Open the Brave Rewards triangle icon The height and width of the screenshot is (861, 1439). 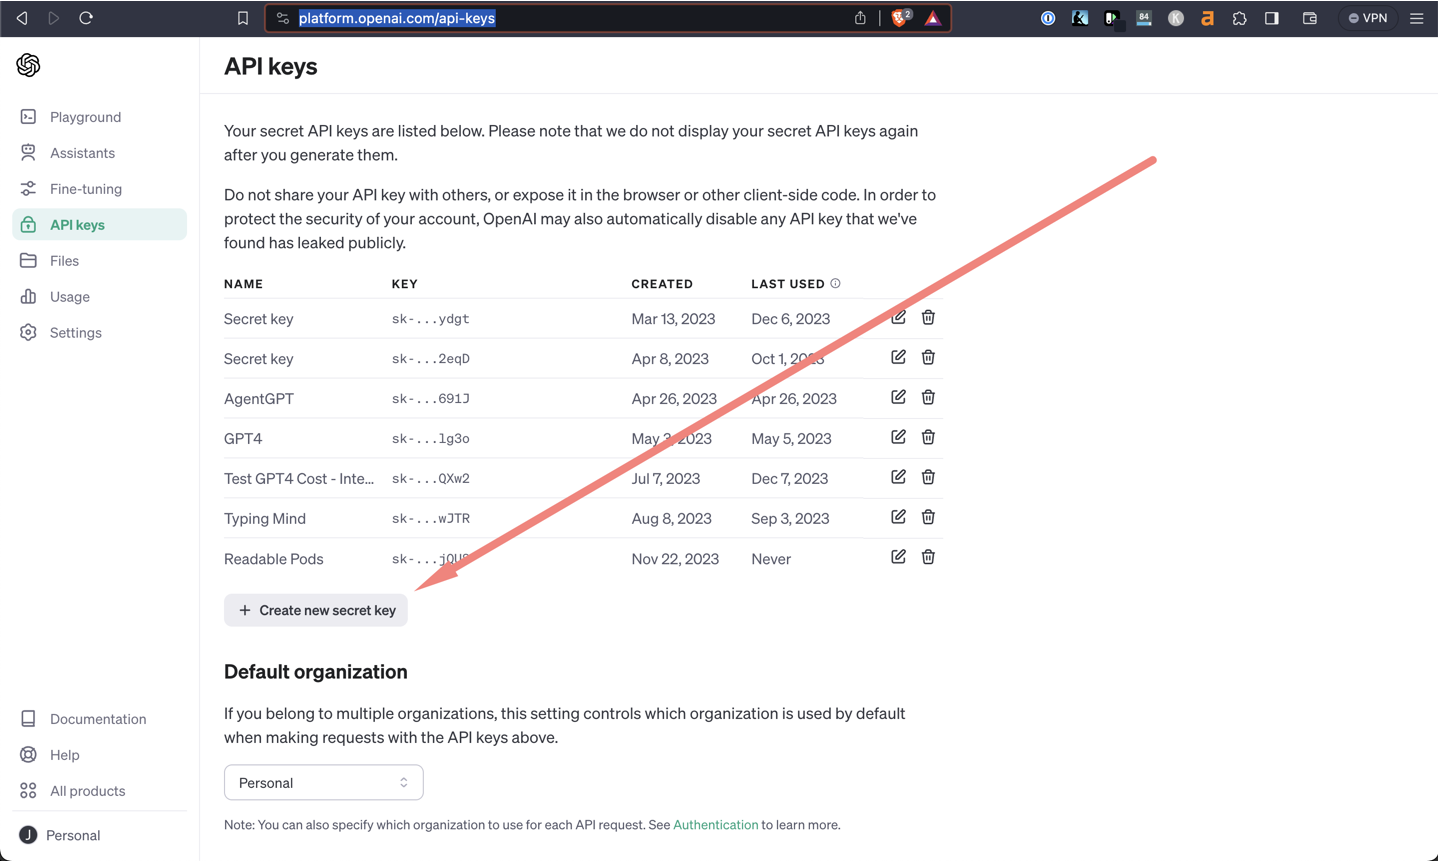coord(933,18)
